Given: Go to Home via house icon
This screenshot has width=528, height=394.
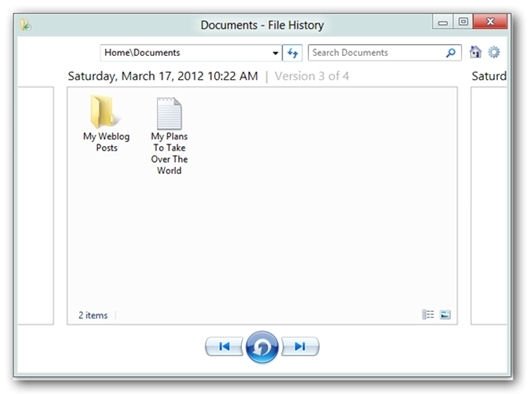Looking at the screenshot, I should (x=475, y=52).
